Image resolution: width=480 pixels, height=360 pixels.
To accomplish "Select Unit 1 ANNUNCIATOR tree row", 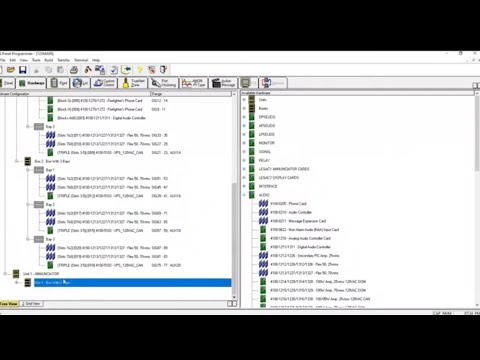I will [x=41, y=274].
